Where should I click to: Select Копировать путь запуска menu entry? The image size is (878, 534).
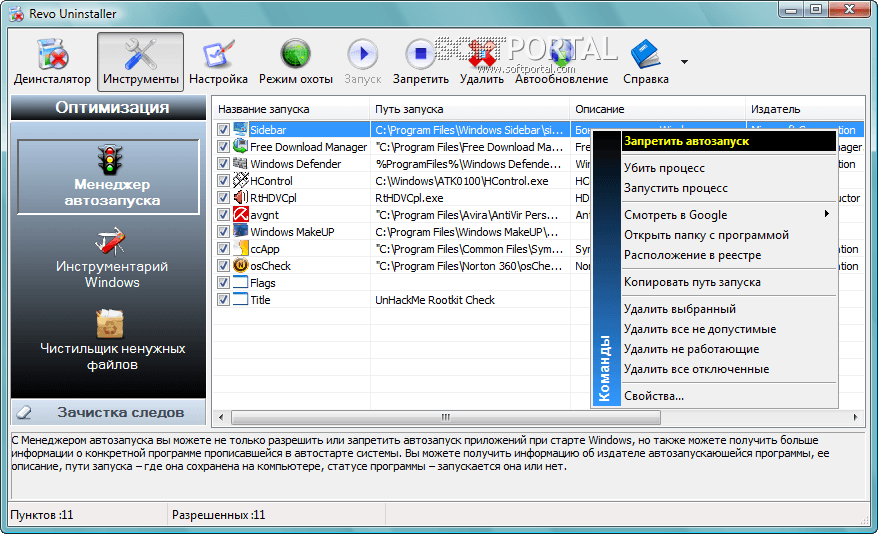[x=728, y=282]
